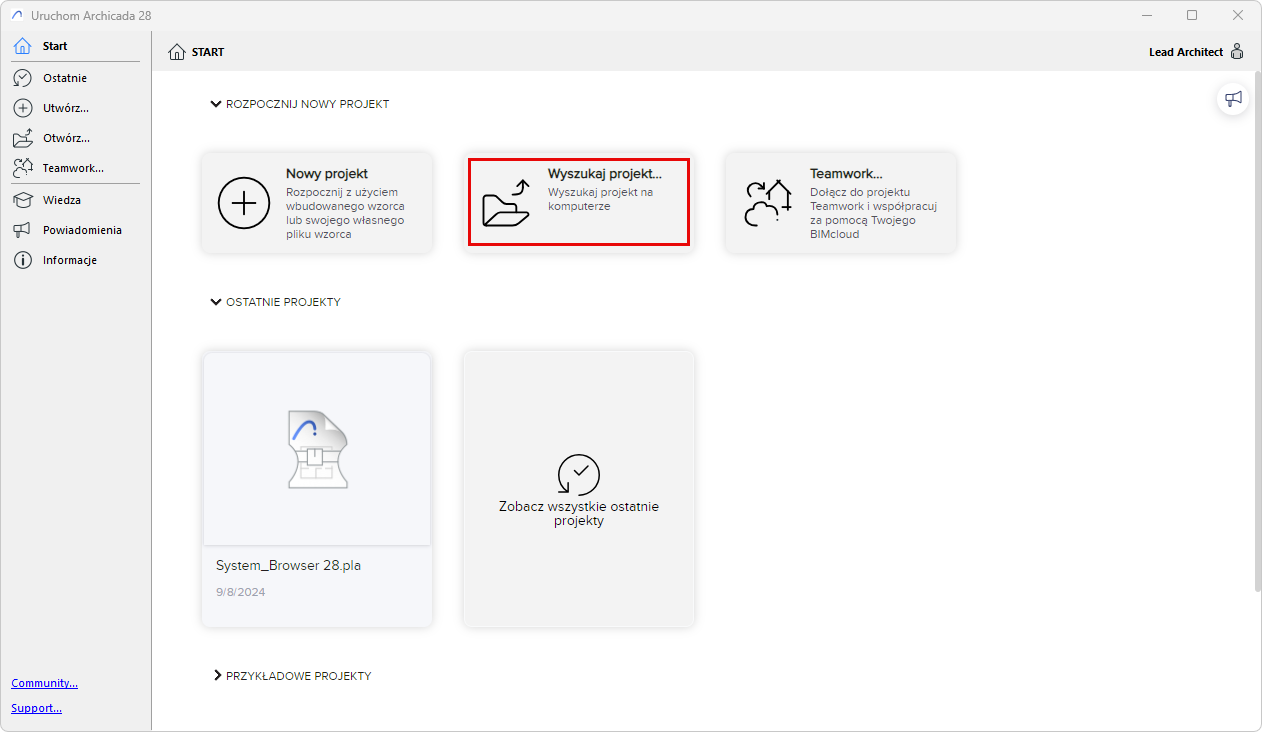
Task: Click Zobacz wszystkie ostatnie projekty text
Action: (579, 513)
